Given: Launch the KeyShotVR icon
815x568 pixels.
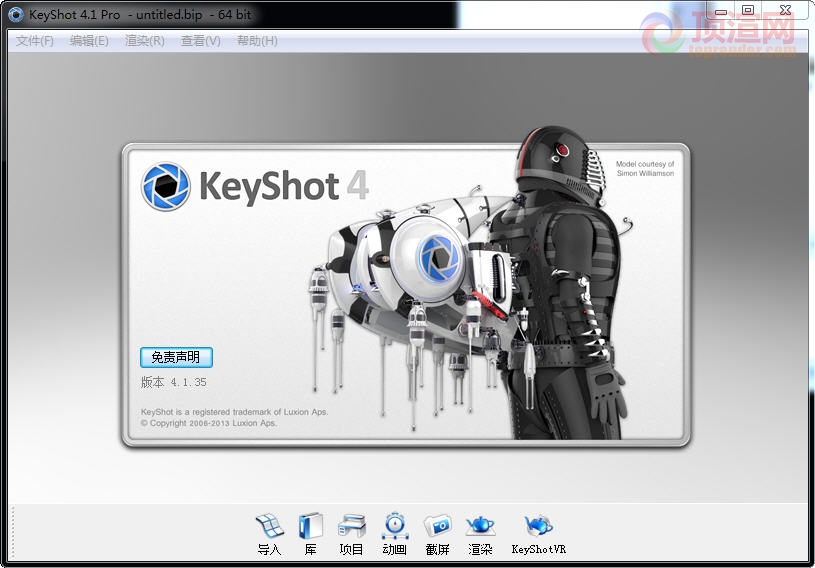Looking at the screenshot, I should point(538,534).
